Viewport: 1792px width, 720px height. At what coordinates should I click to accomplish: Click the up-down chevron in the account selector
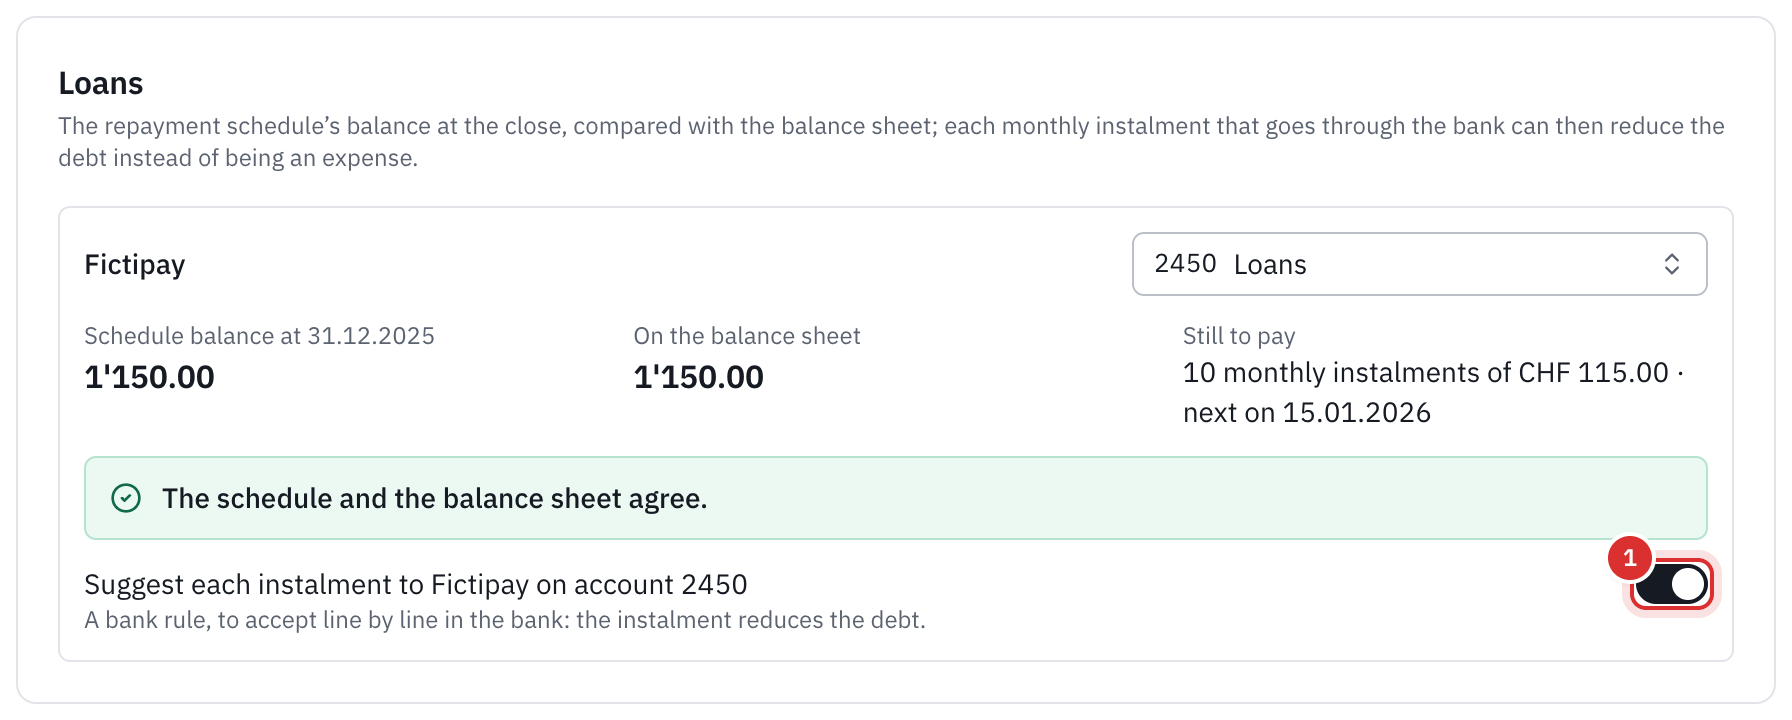(1671, 264)
